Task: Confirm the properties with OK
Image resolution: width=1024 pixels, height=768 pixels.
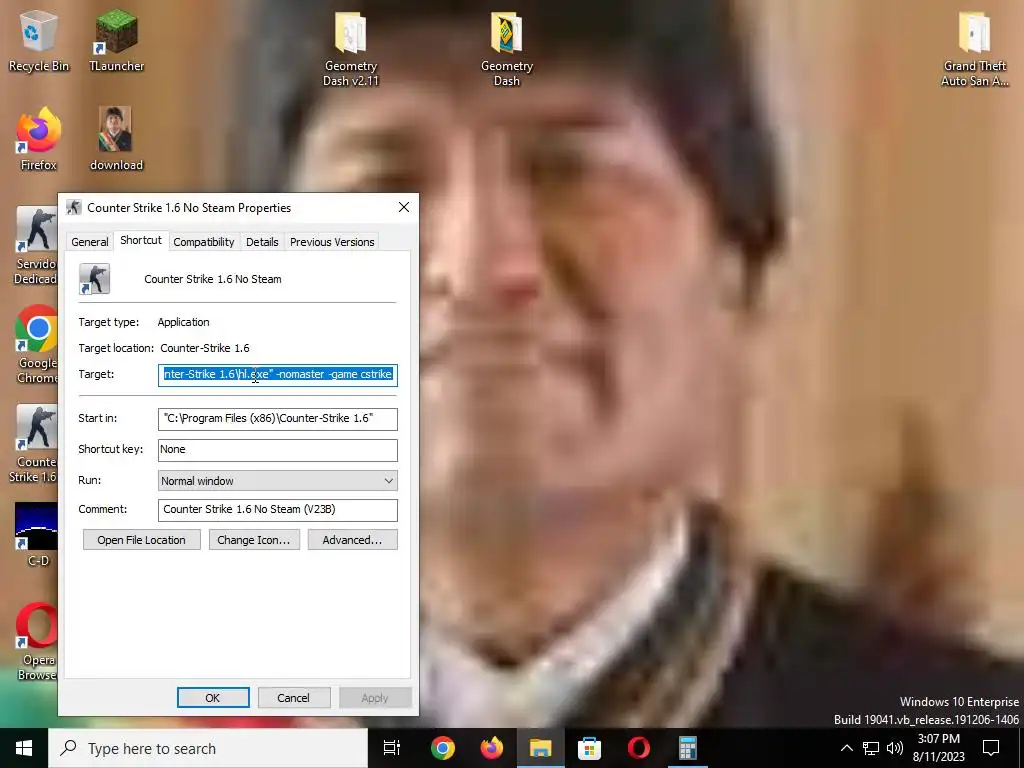Action: click(213, 697)
